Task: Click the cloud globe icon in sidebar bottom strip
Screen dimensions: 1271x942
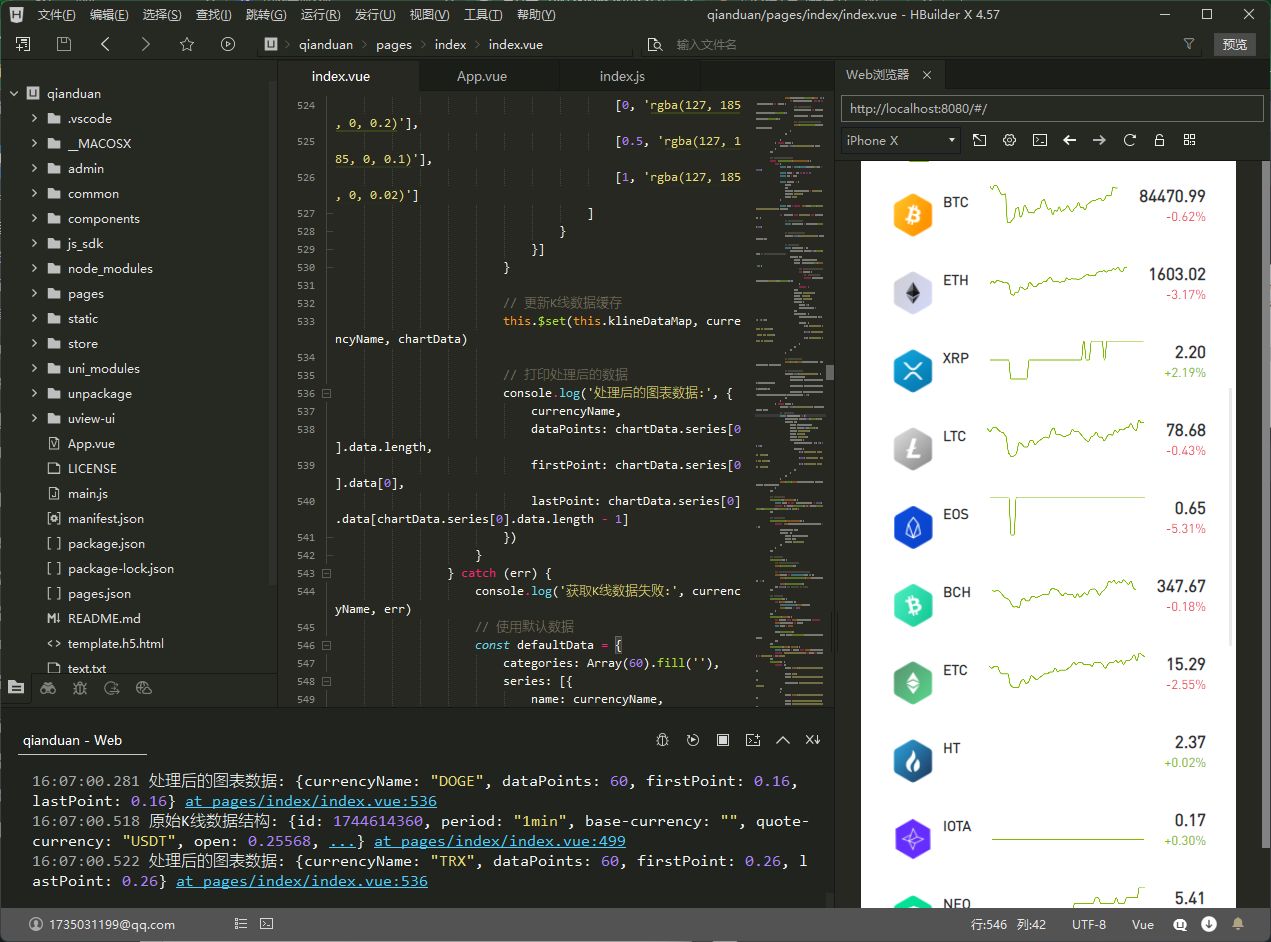Action: [x=144, y=687]
